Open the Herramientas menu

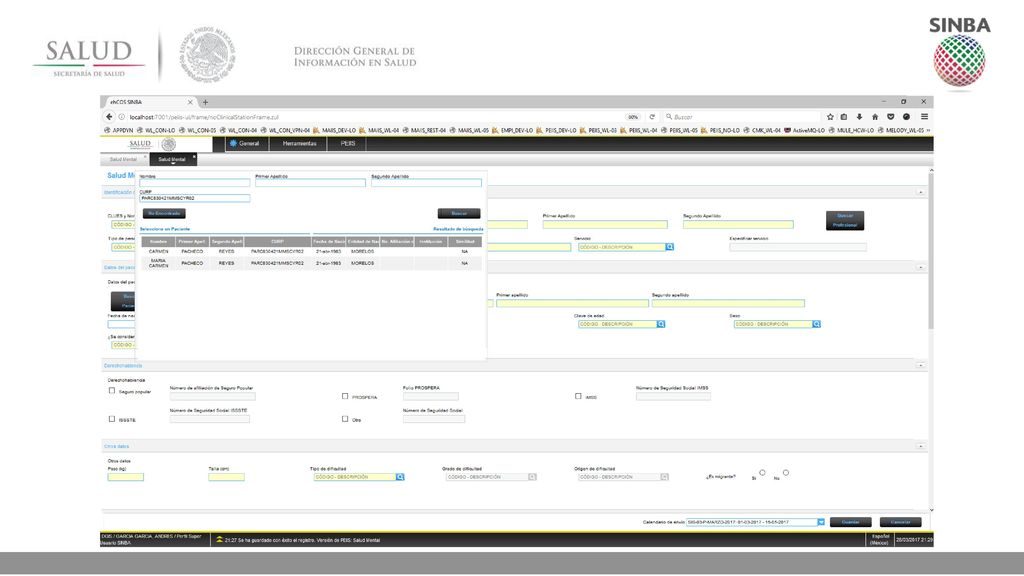click(x=299, y=144)
